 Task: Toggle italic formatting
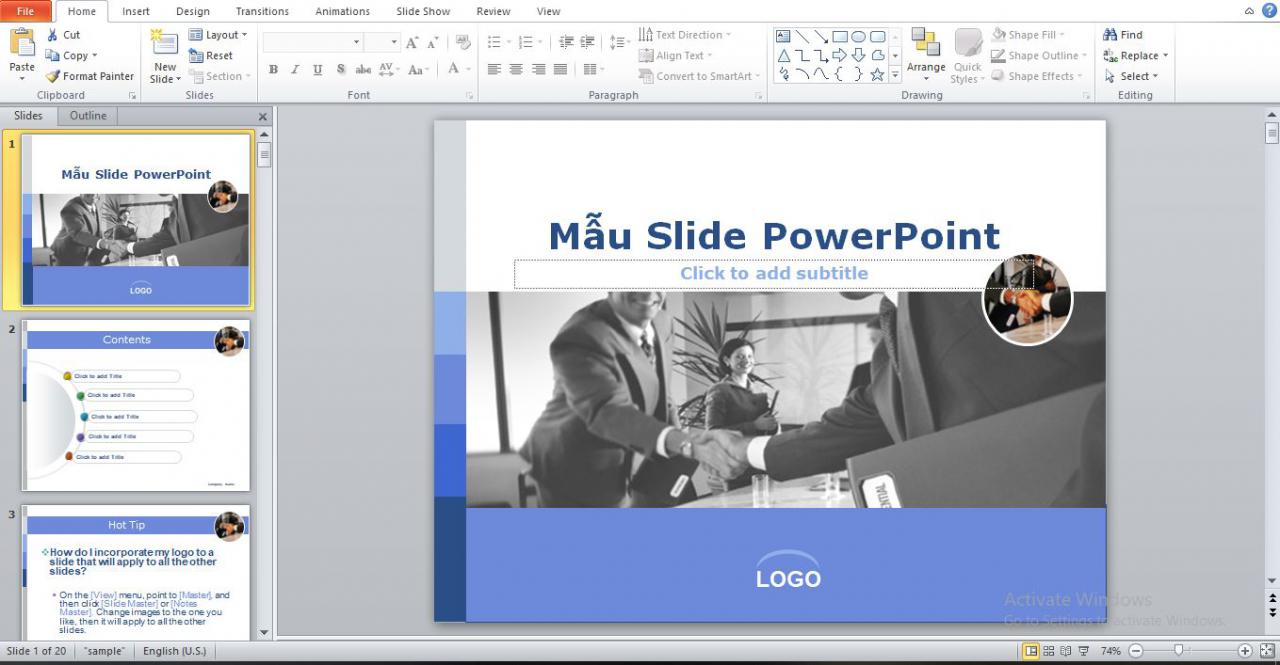pos(295,69)
